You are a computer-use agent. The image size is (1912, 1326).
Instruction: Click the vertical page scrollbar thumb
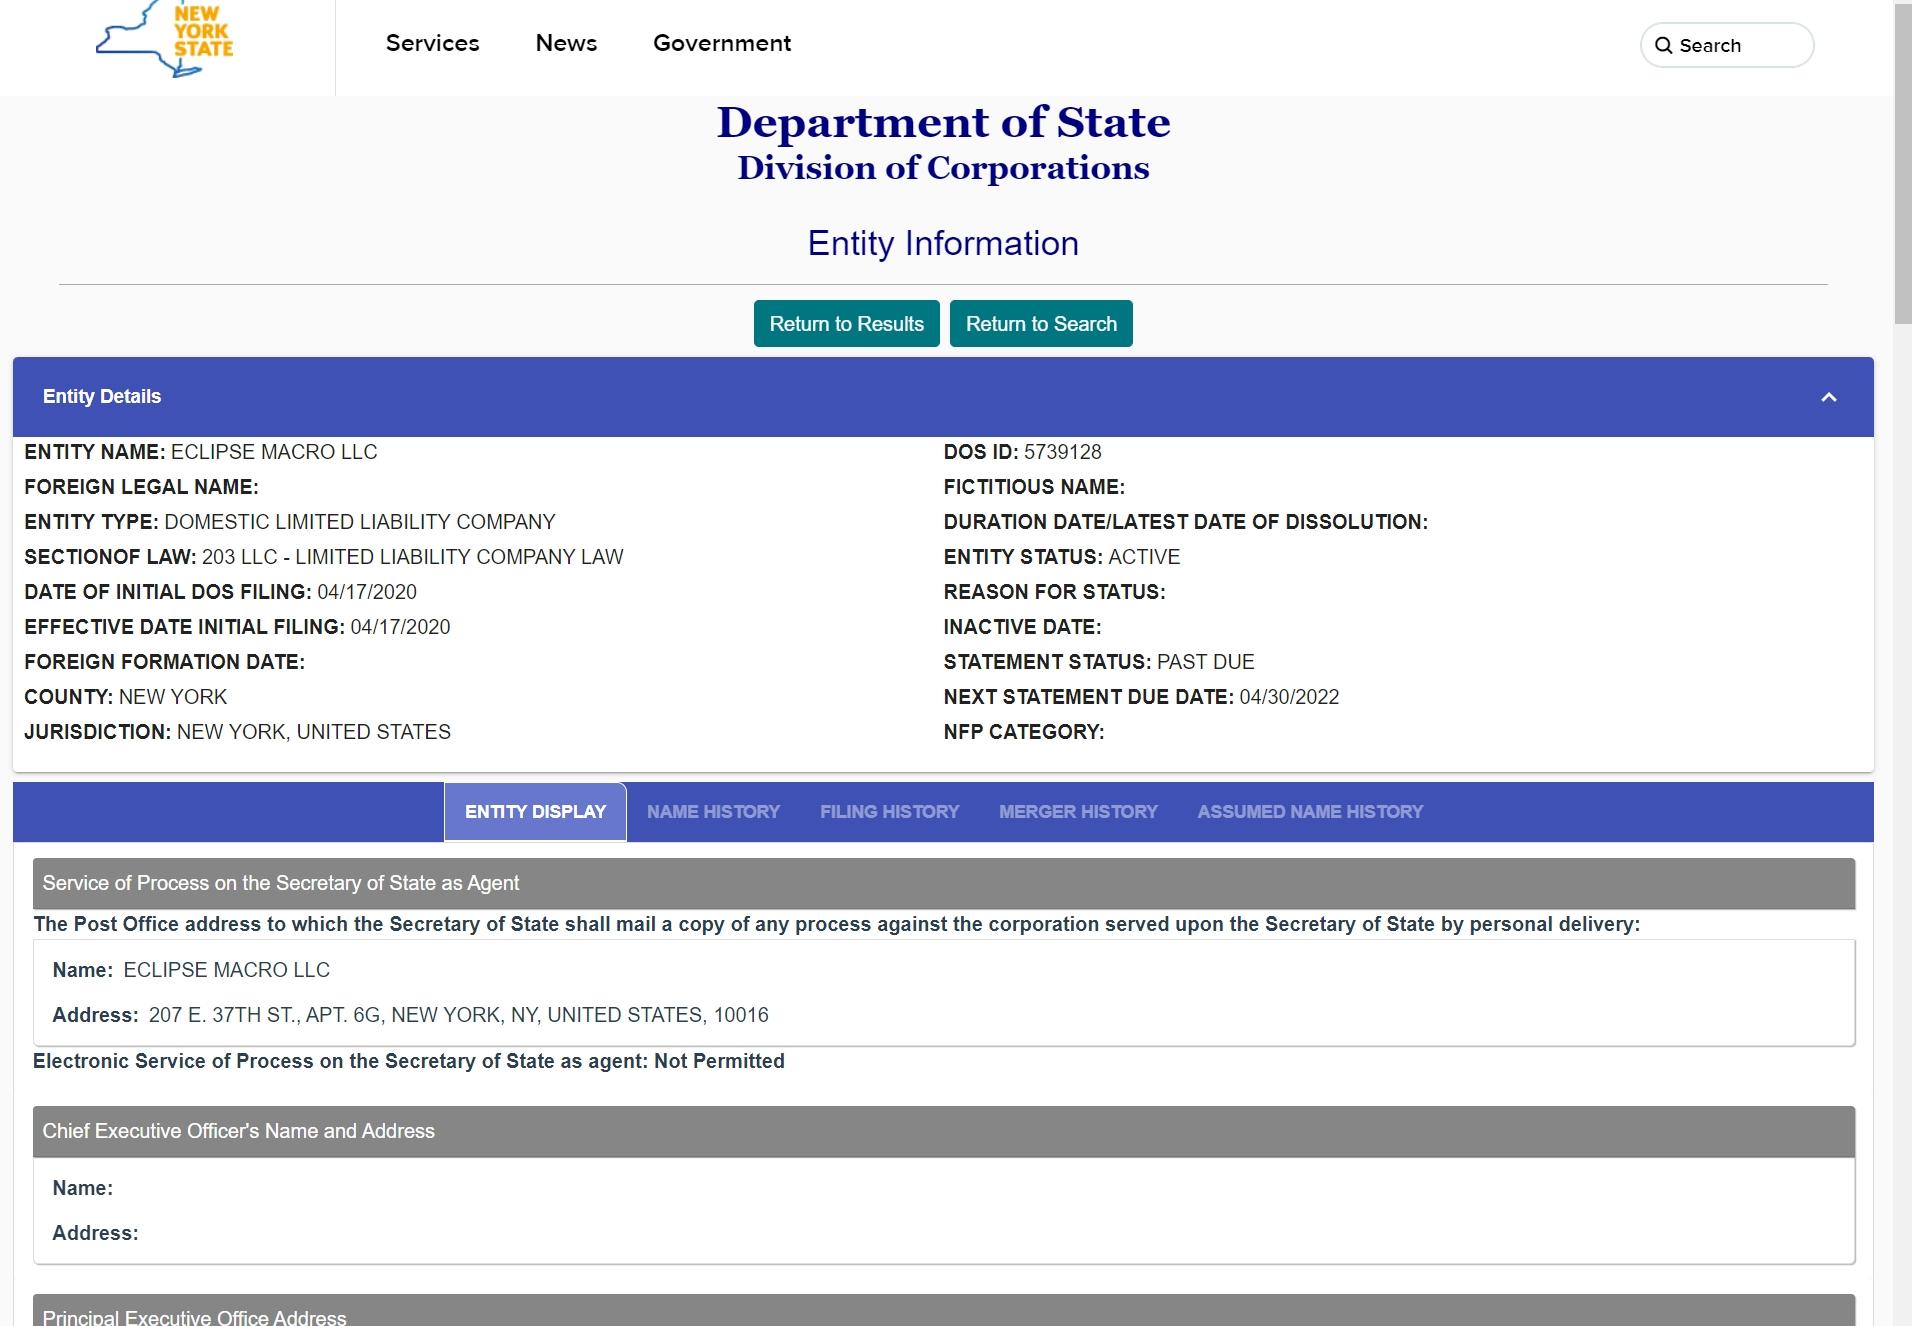coord(1902,162)
